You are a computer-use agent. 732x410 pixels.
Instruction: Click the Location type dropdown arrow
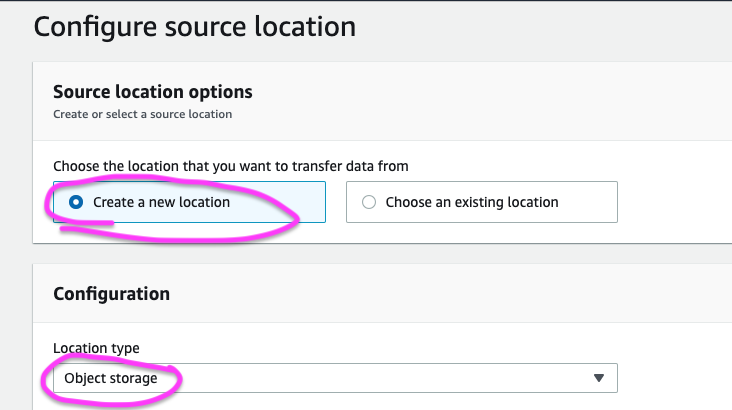coord(599,378)
